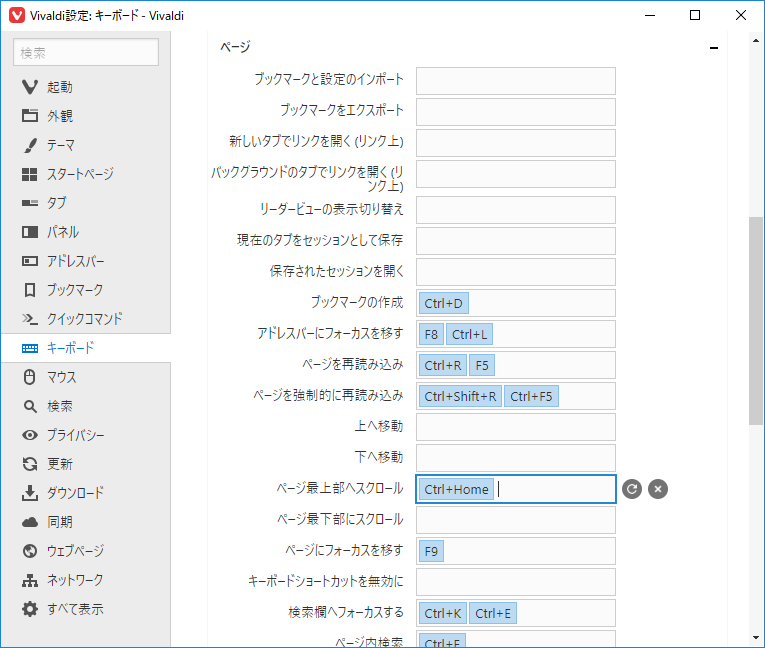
Task: Select the キーボード keyboard icon
Action: coord(30,348)
